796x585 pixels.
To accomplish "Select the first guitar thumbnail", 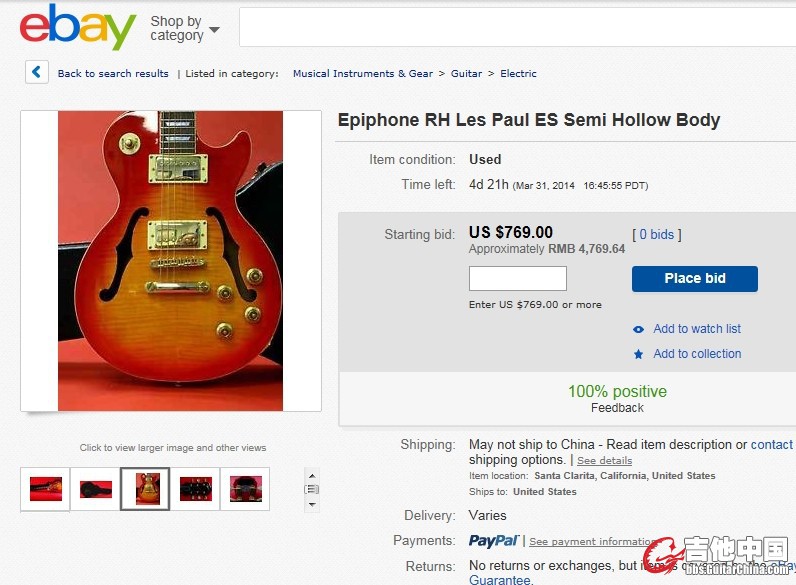I will pyautogui.click(x=45, y=489).
